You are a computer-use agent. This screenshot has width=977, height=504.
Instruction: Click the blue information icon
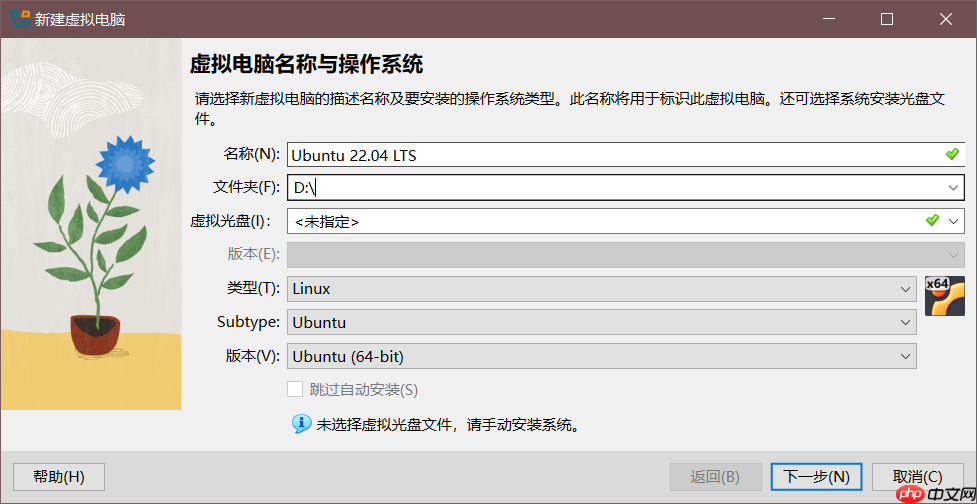(x=302, y=424)
